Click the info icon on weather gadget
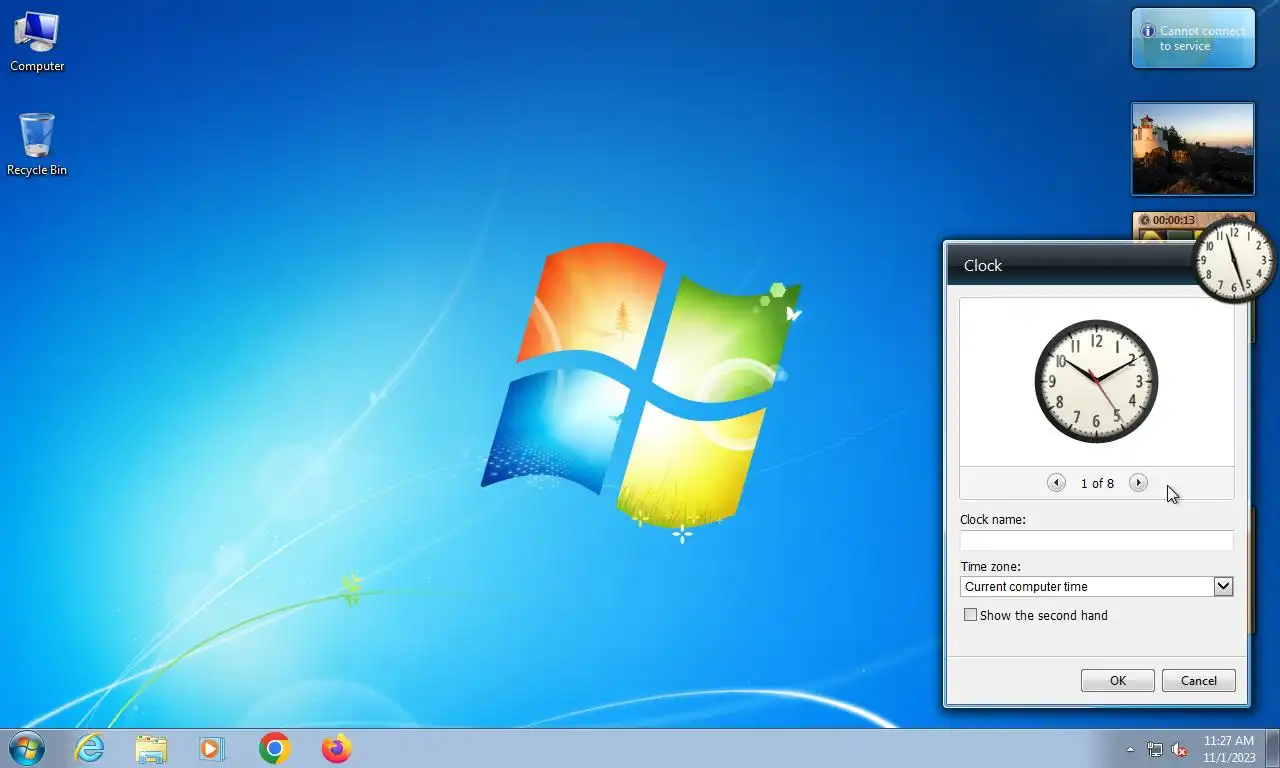1280x768 pixels. click(1148, 31)
